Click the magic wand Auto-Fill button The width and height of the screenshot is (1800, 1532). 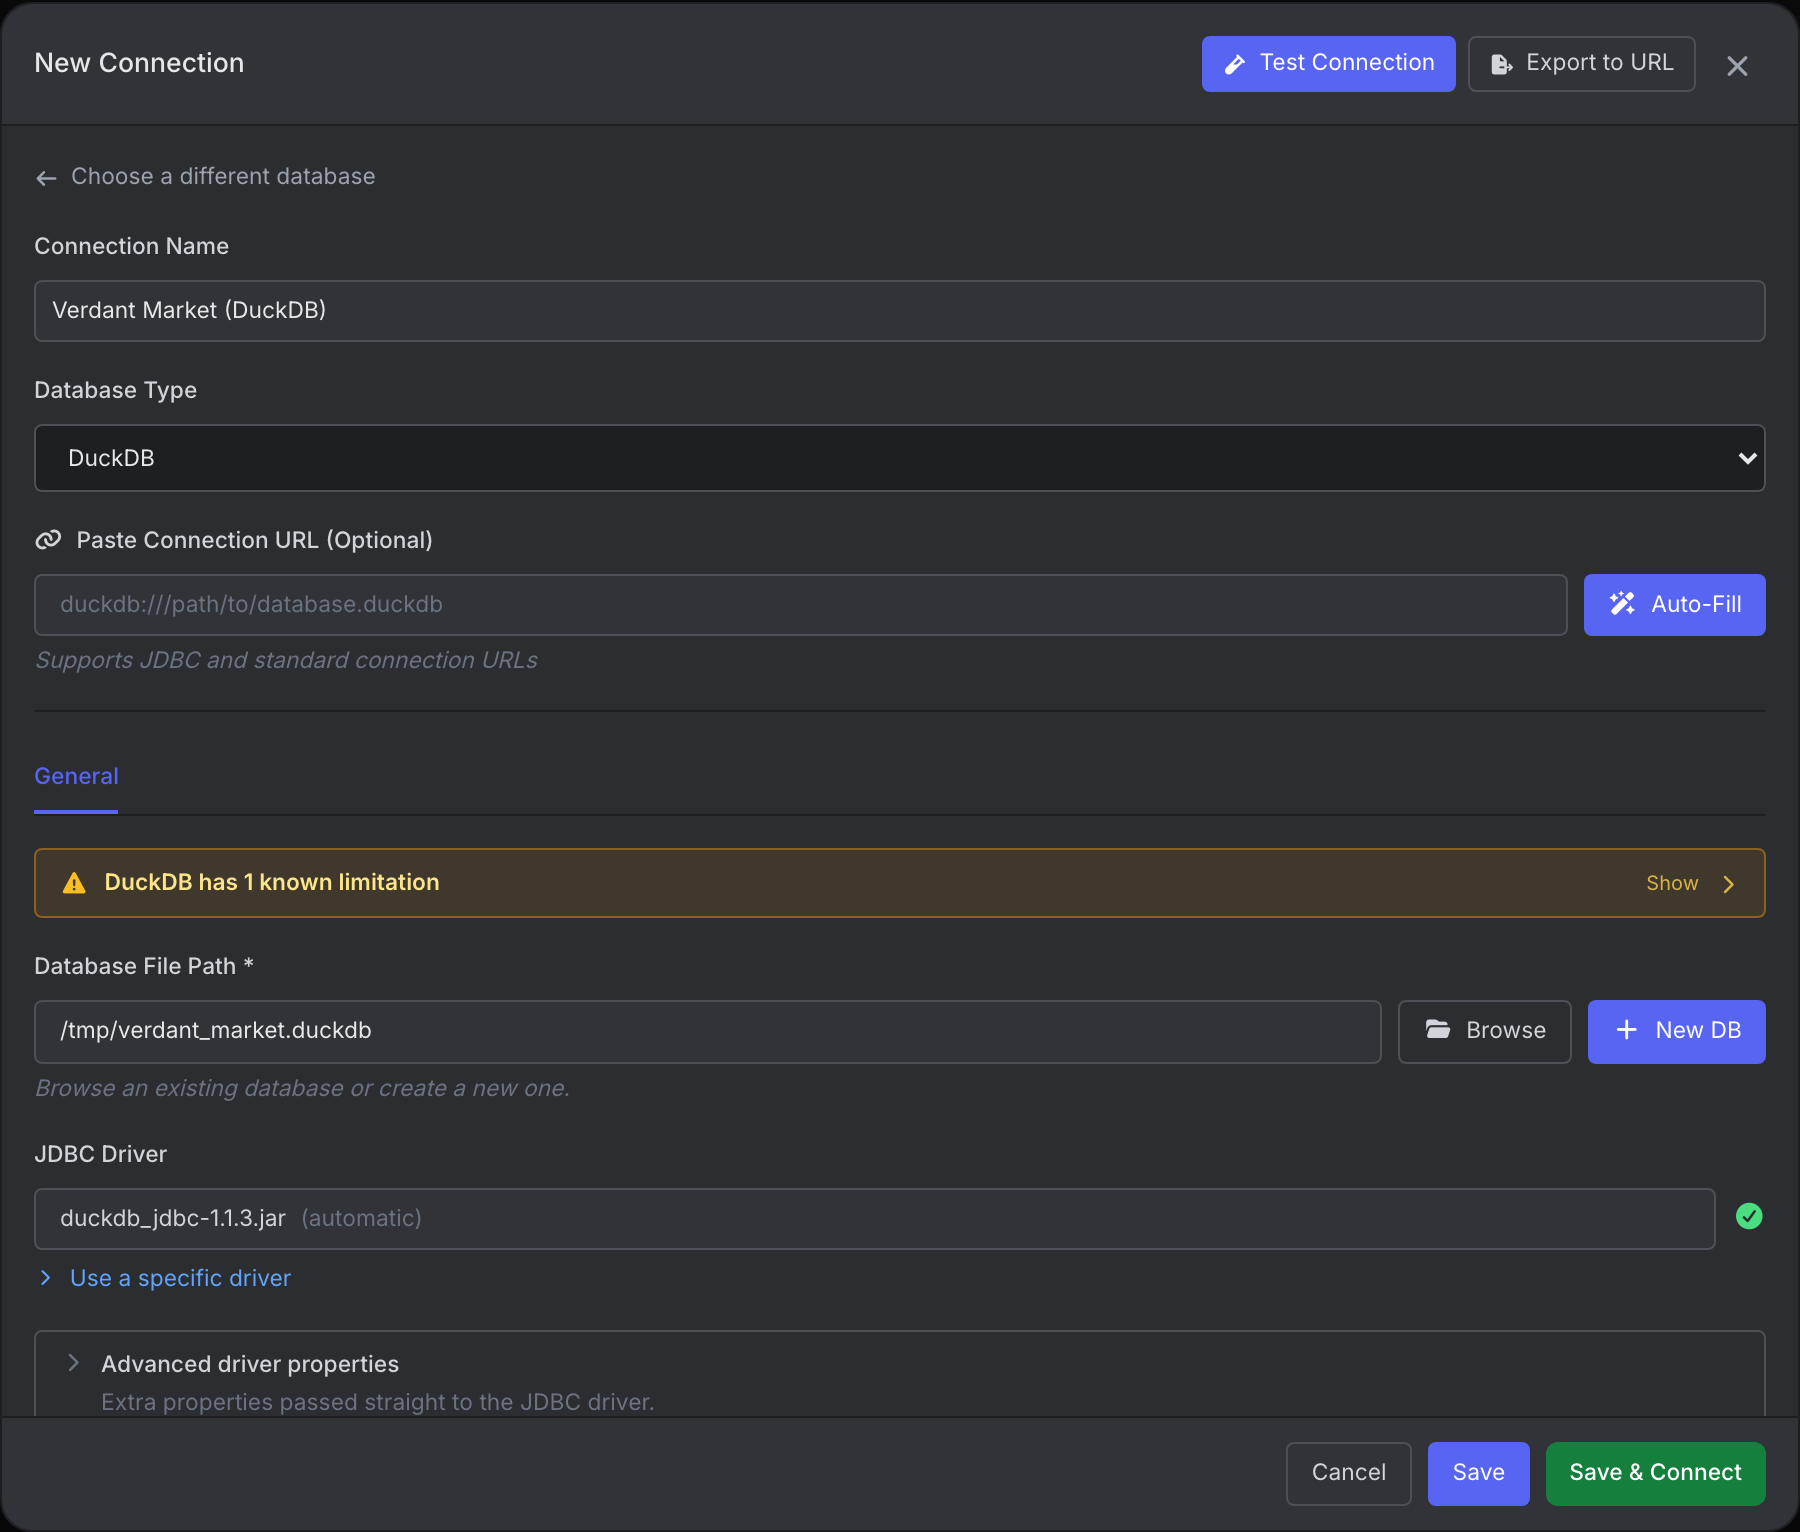click(x=1674, y=605)
